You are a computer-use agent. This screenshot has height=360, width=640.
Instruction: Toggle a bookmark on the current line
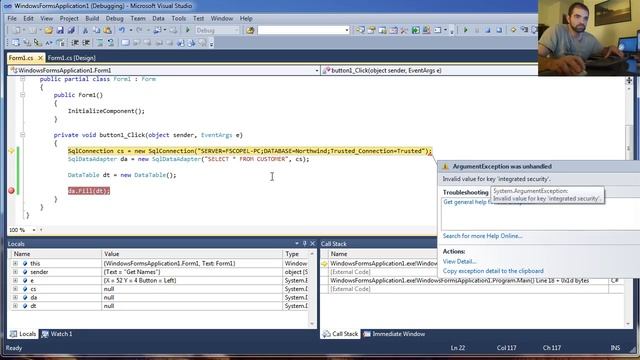(x=125, y=42)
